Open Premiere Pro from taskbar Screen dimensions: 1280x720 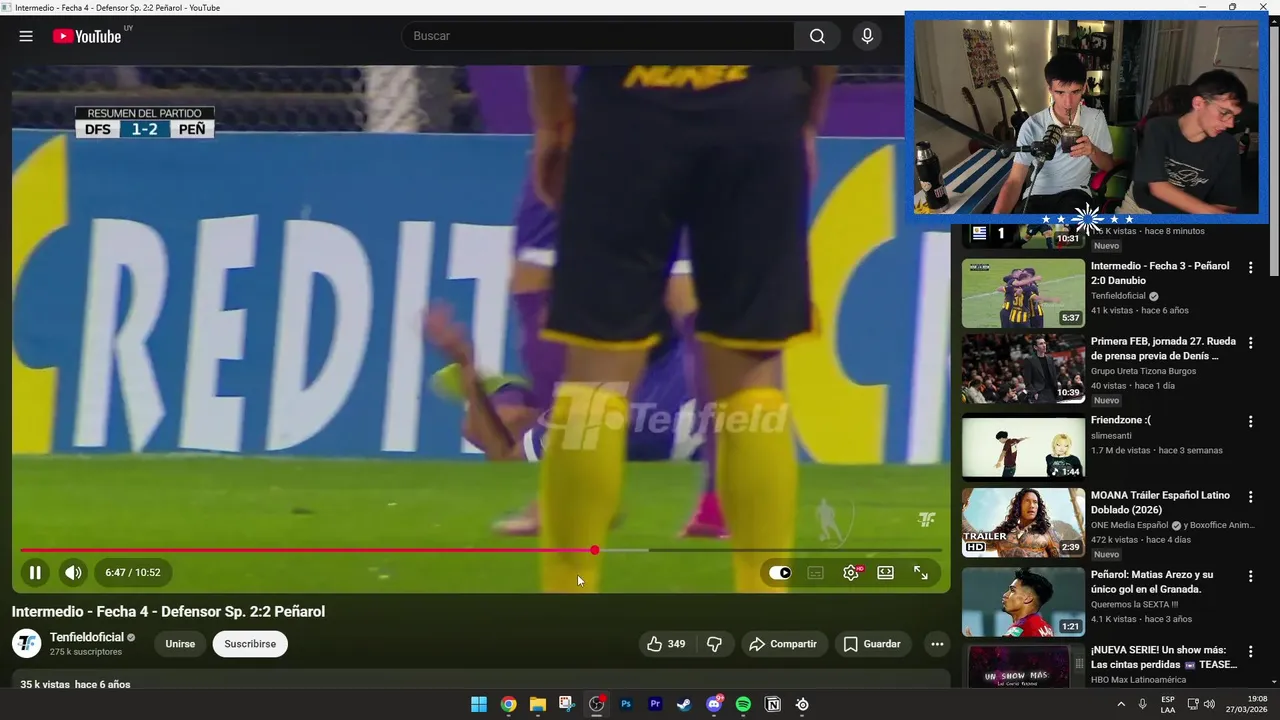click(x=655, y=704)
